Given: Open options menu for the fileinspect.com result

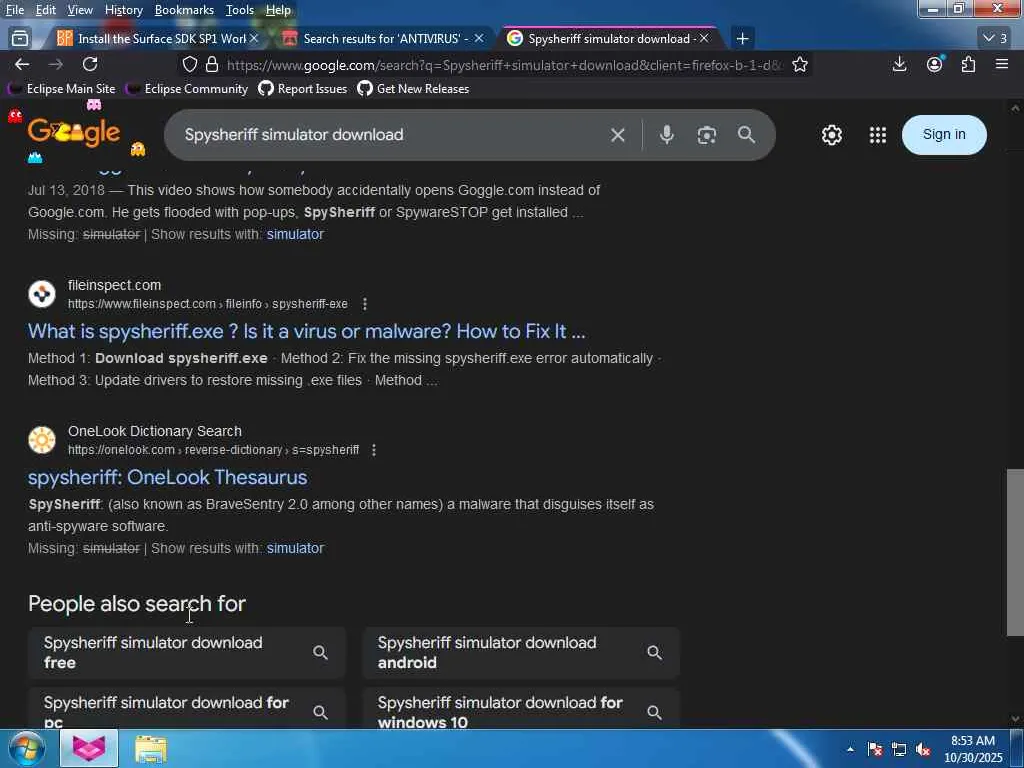Looking at the screenshot, I should click(x=365, y=304).
